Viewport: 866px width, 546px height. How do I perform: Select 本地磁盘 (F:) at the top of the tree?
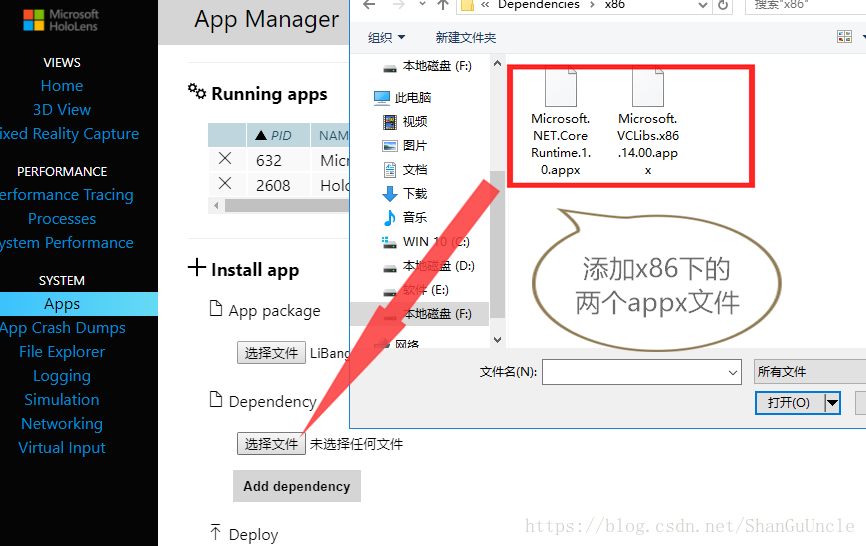(x=428, y=66)
